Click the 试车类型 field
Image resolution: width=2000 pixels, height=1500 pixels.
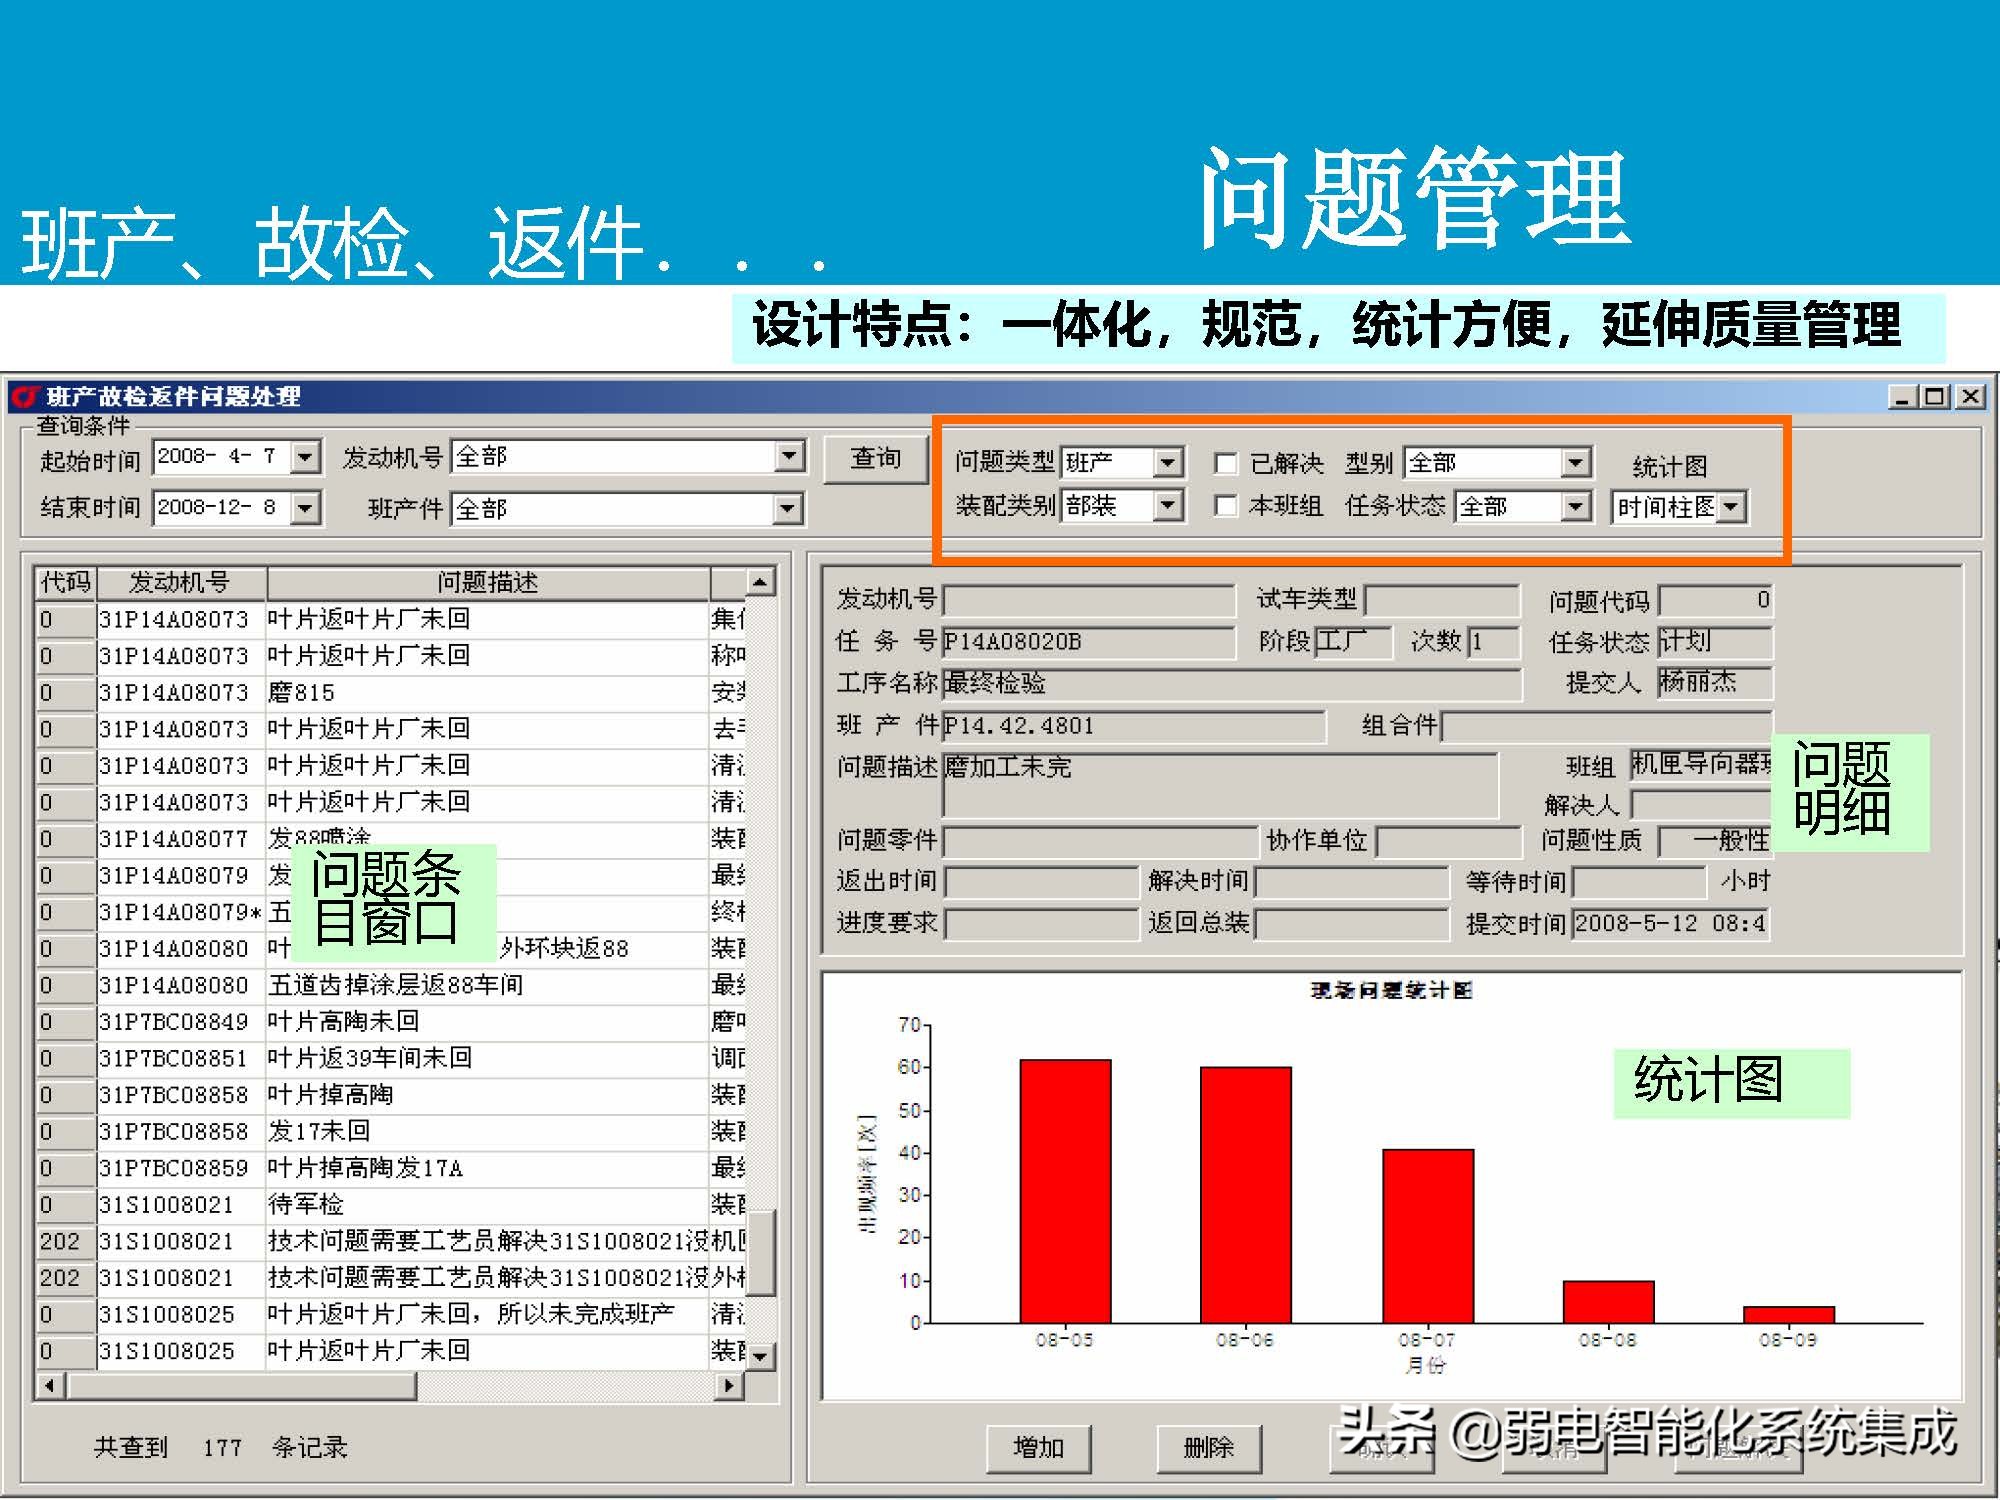click(1442, 600)
